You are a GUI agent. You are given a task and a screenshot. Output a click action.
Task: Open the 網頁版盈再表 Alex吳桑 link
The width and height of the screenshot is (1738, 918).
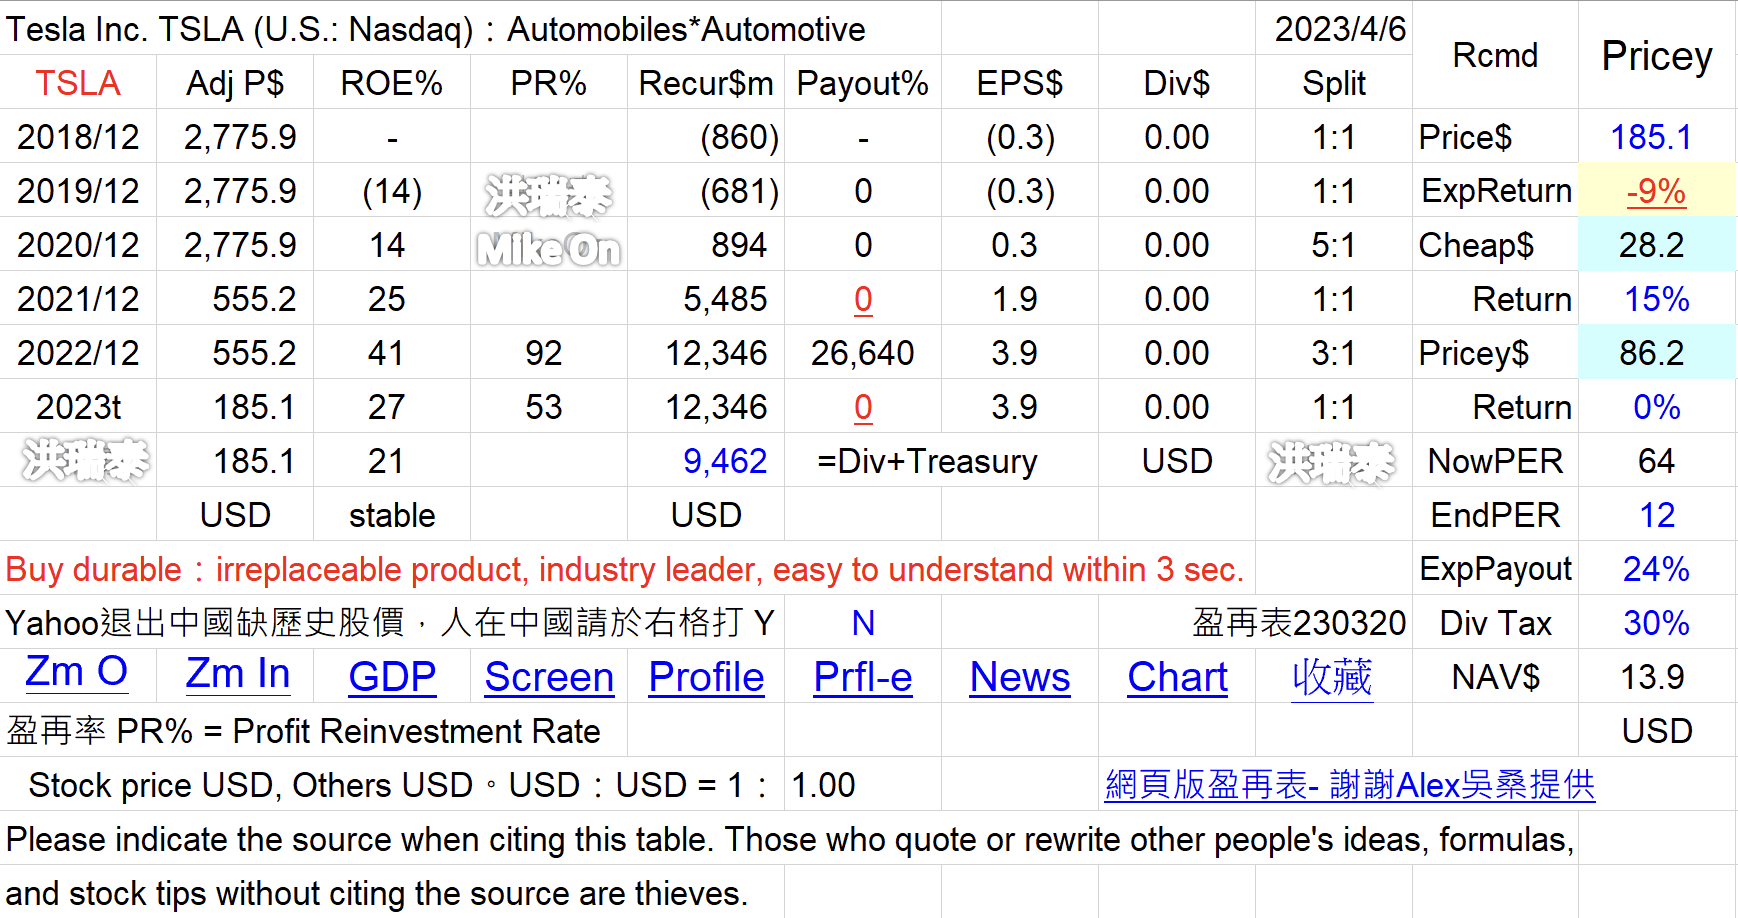pos(1350,785)
